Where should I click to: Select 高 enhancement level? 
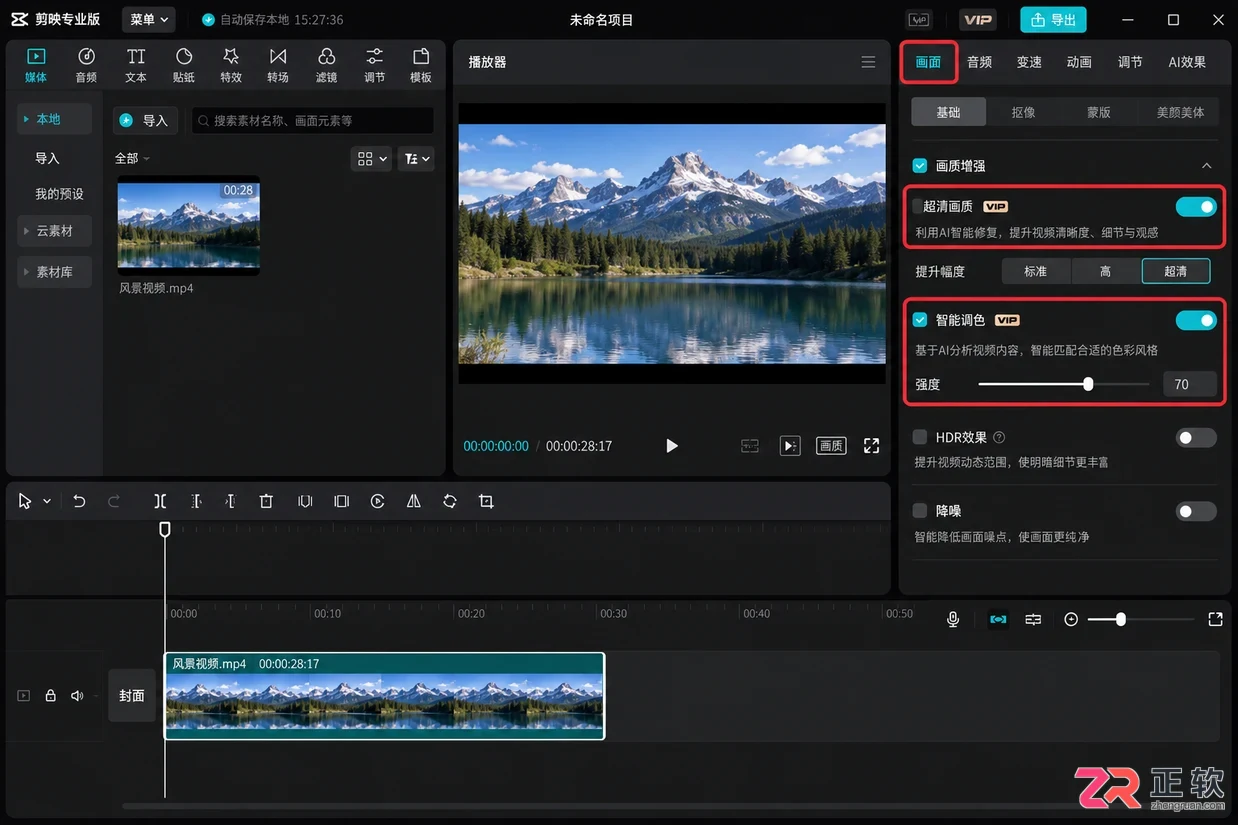click(1105, 271)
